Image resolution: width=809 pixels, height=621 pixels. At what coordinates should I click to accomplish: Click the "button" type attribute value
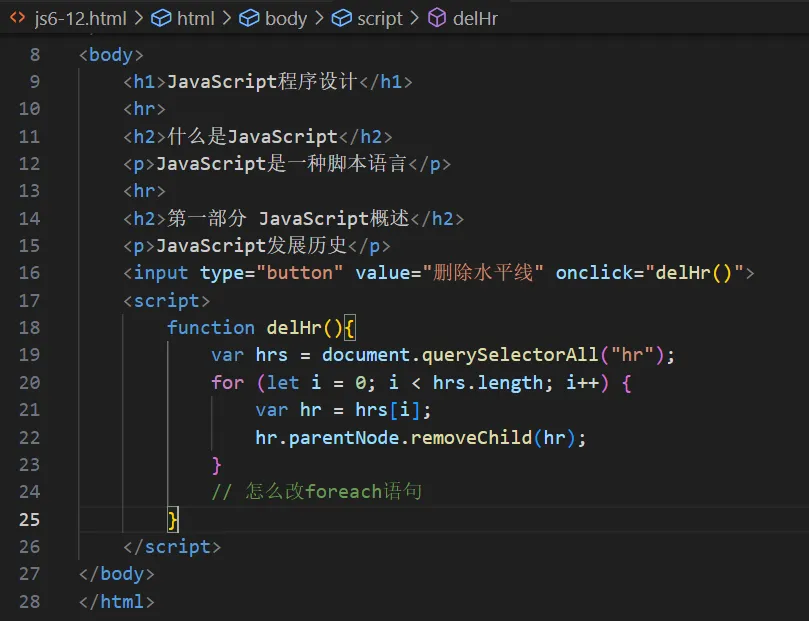299,273
